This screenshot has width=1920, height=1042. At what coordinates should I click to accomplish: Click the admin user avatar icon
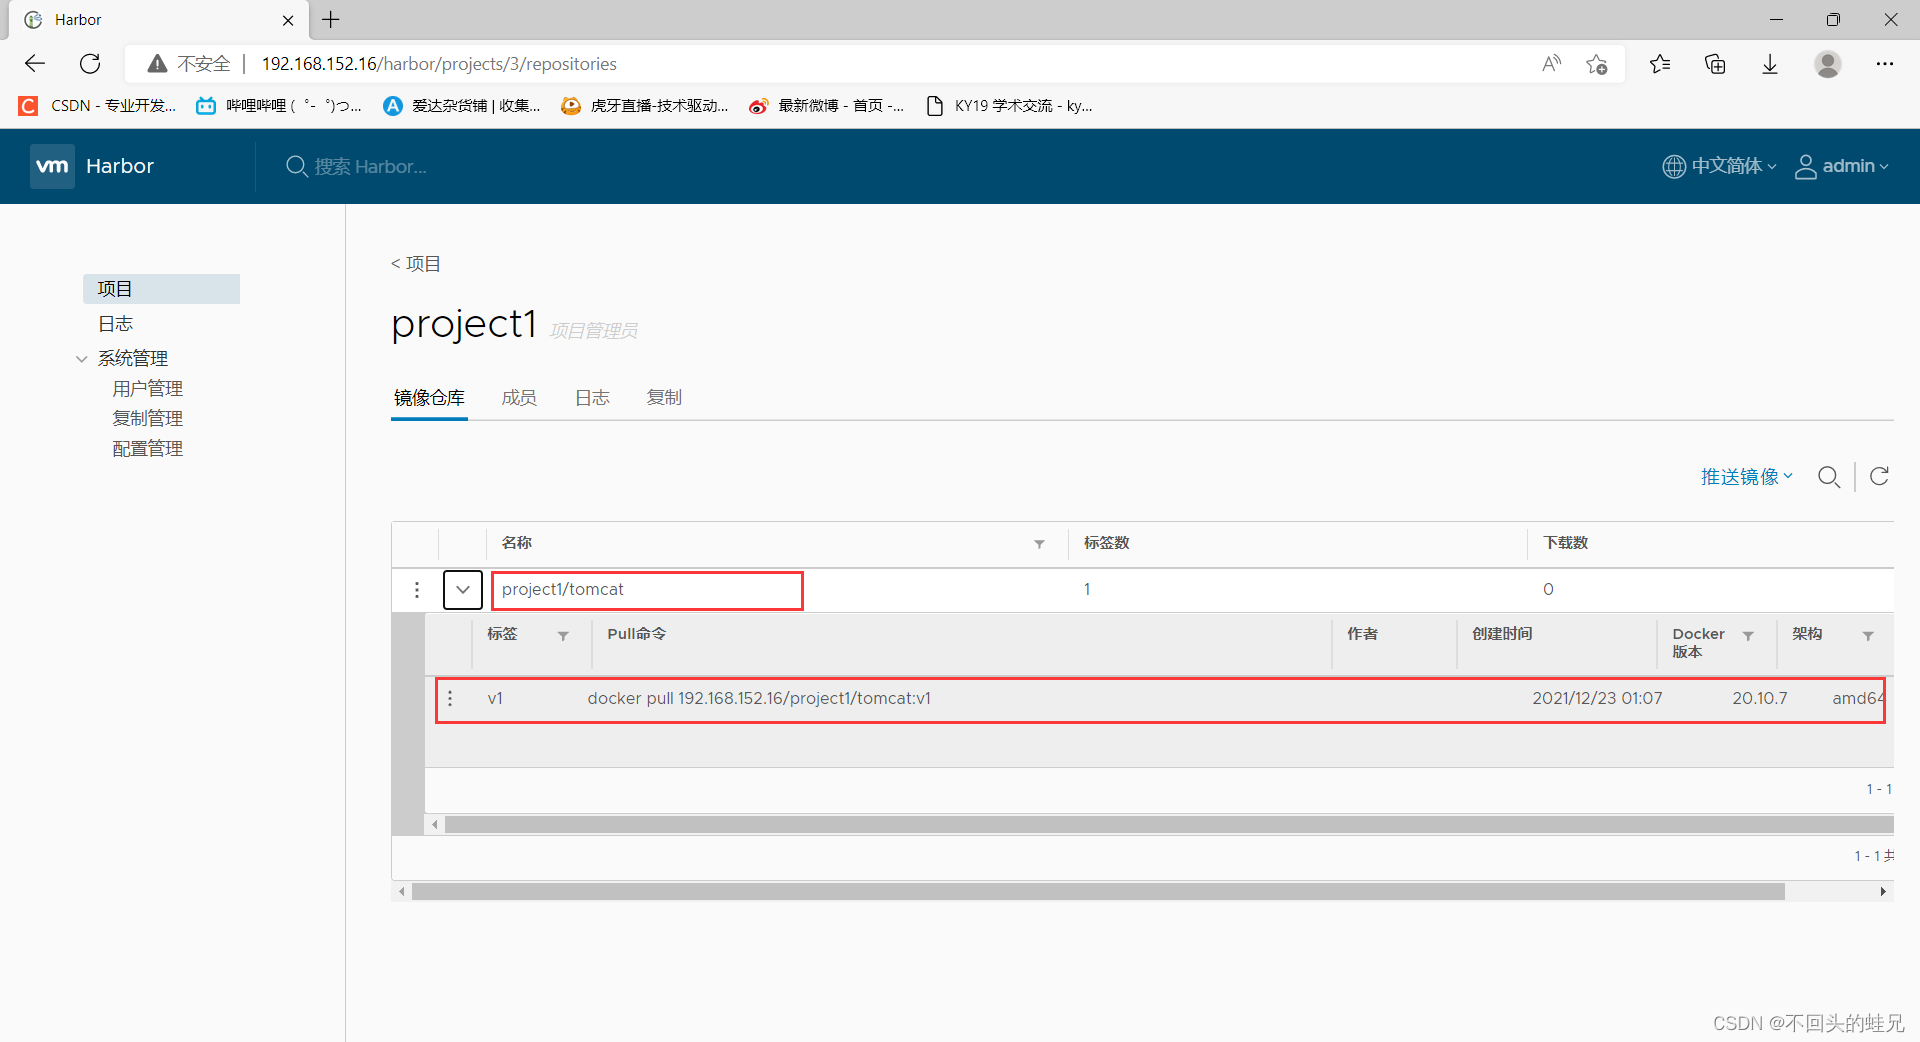click(x=1806, y=166)
